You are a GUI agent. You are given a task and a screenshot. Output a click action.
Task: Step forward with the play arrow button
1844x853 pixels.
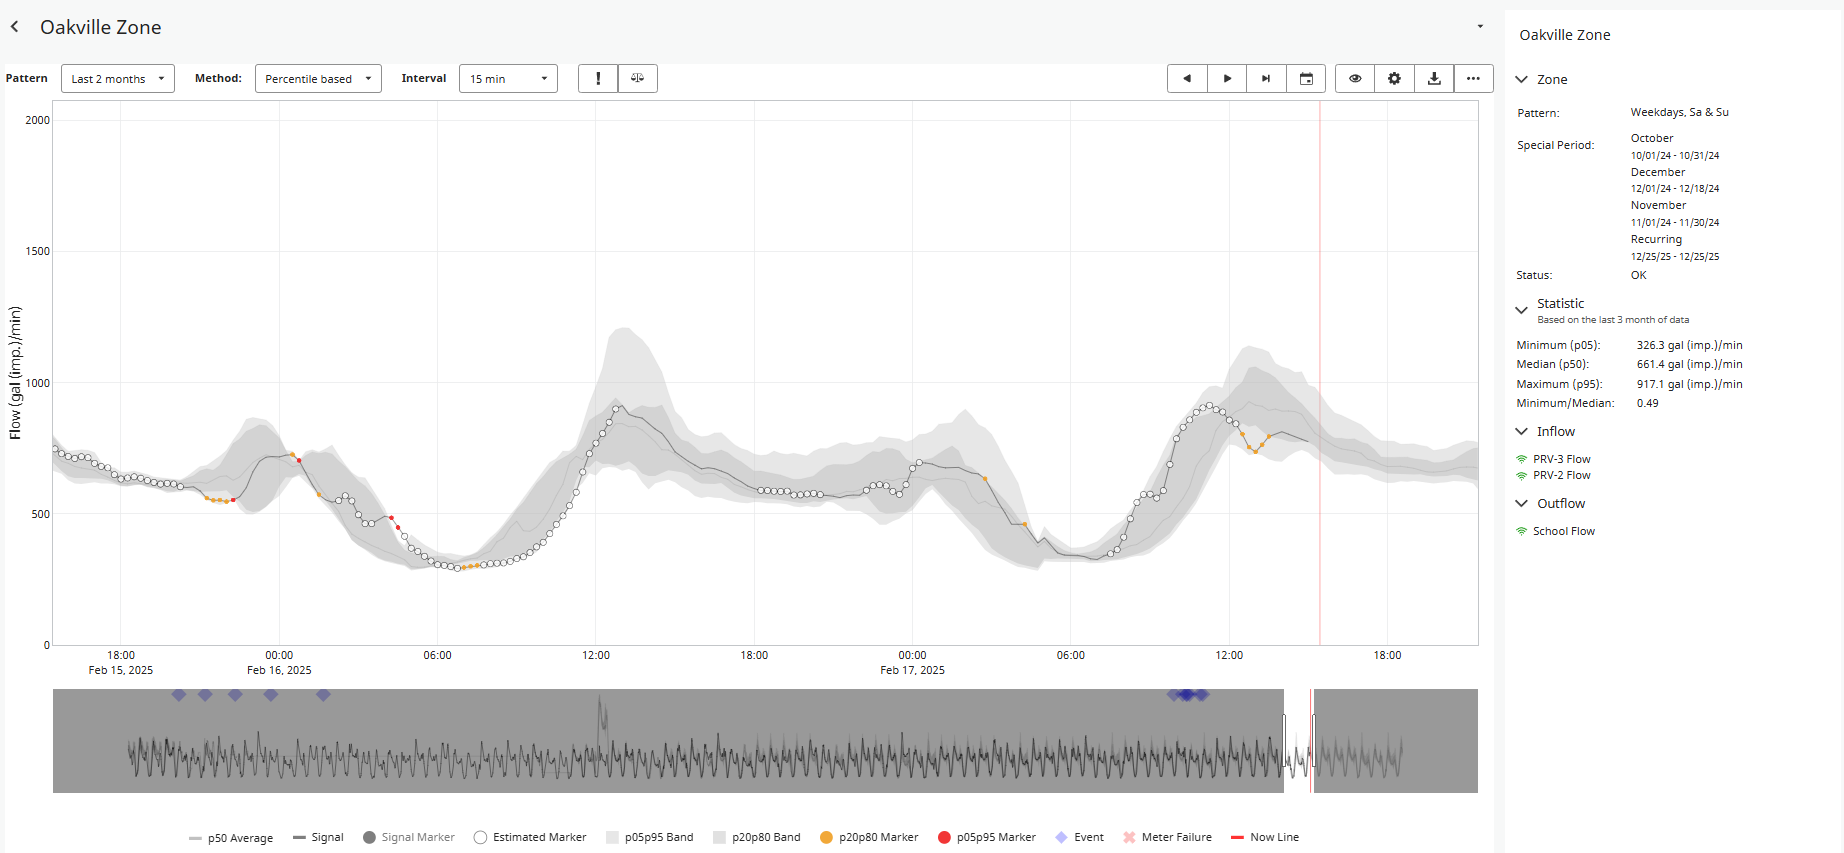[x=1227, y=78]
